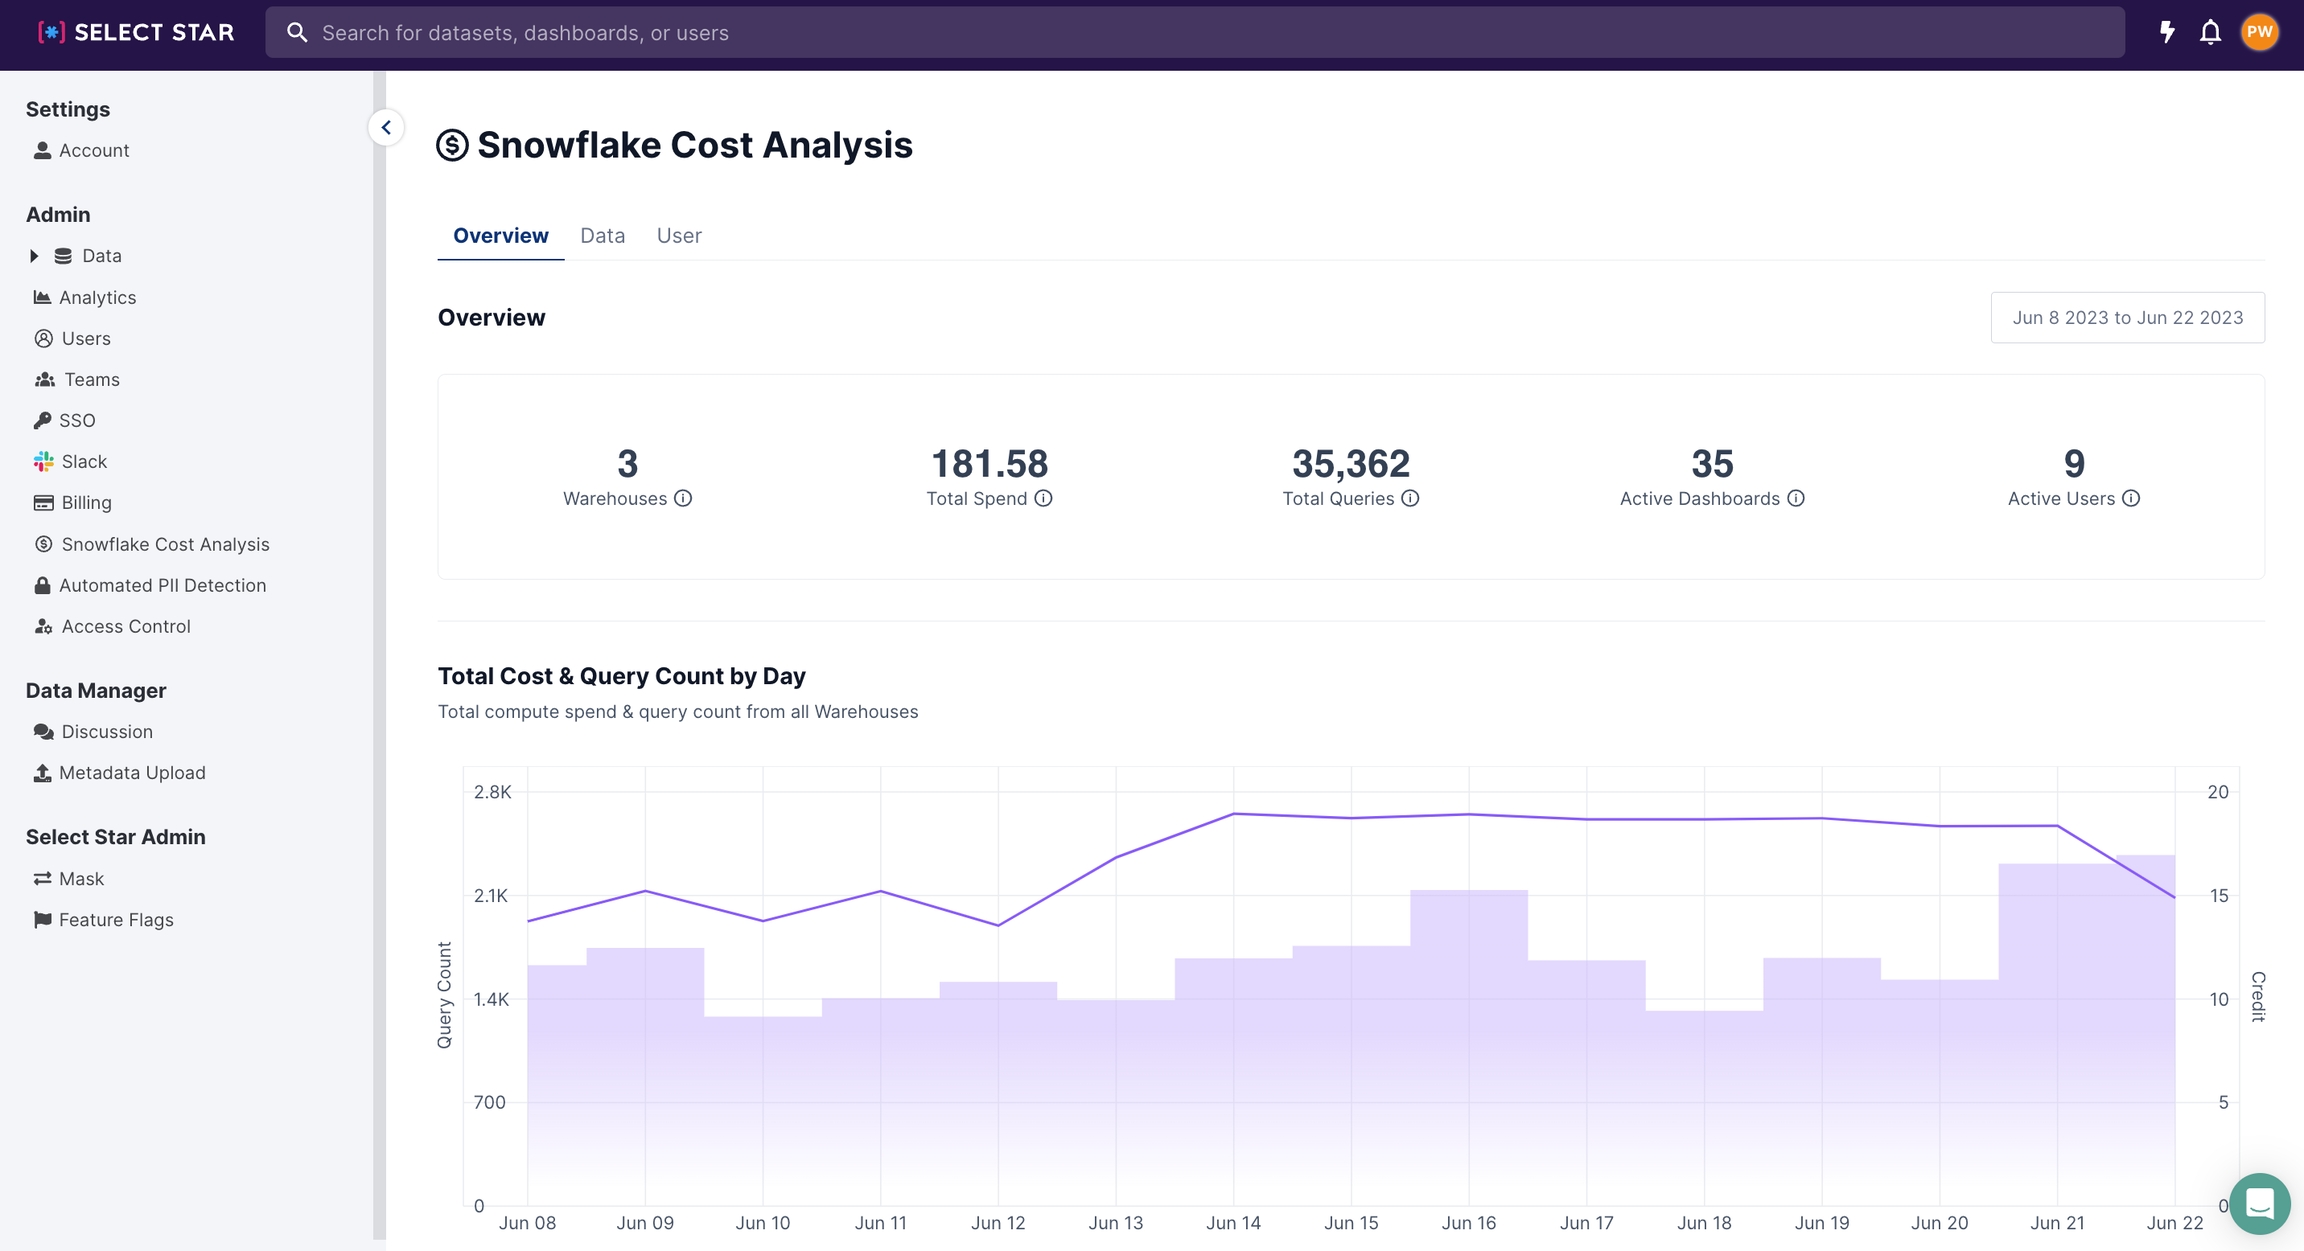Switch to the User tab
Viewport: 2304px width, 1251px height.
(679, 235)
